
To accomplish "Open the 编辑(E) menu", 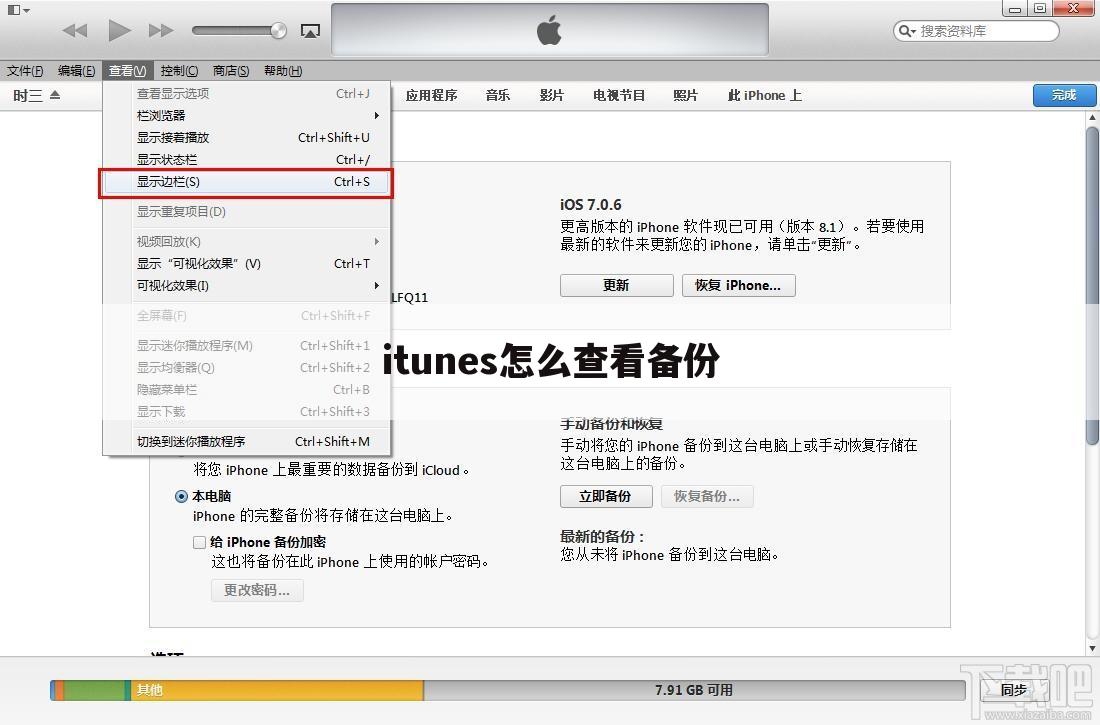I will (x=76, y=71).
